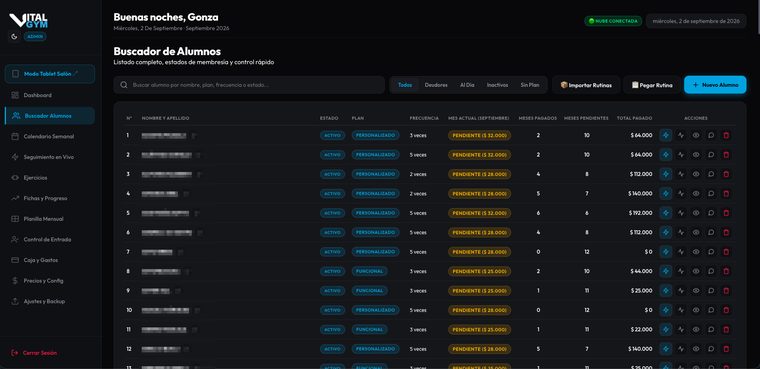
Task: Delete student in row 10 with trash icon
Action: (726, 310)
